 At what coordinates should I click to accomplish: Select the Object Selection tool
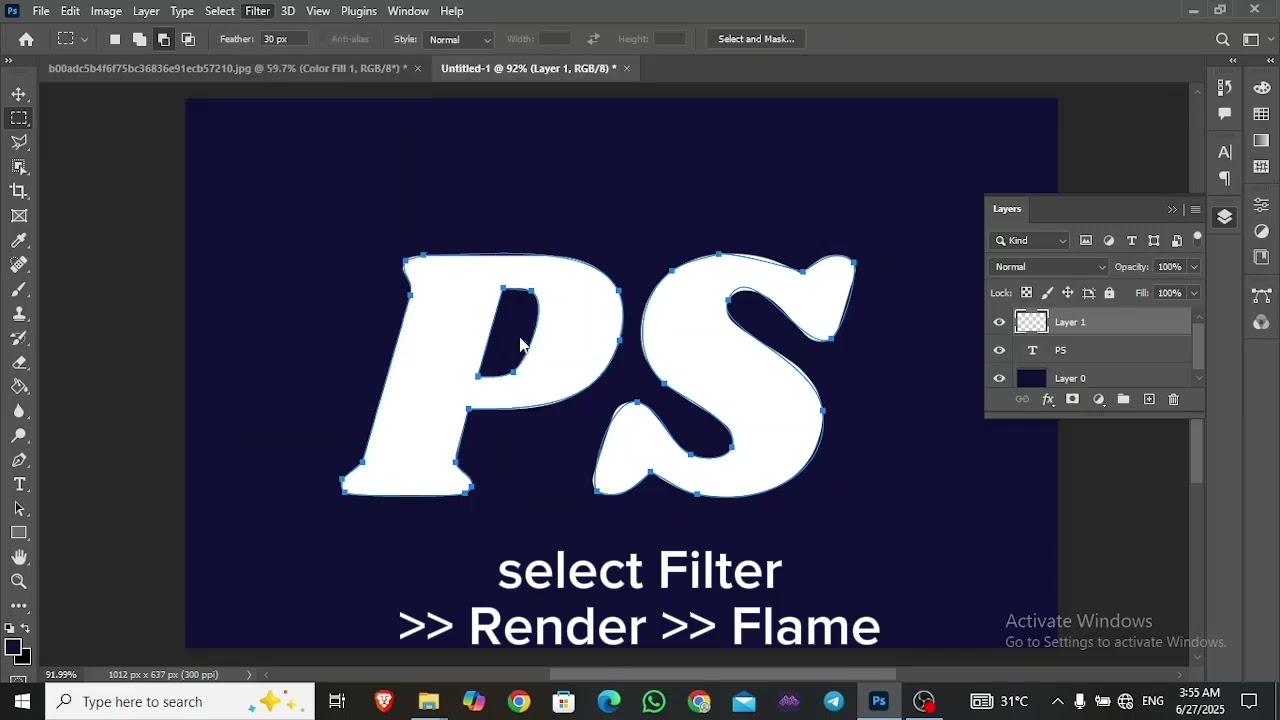point(19,167)
